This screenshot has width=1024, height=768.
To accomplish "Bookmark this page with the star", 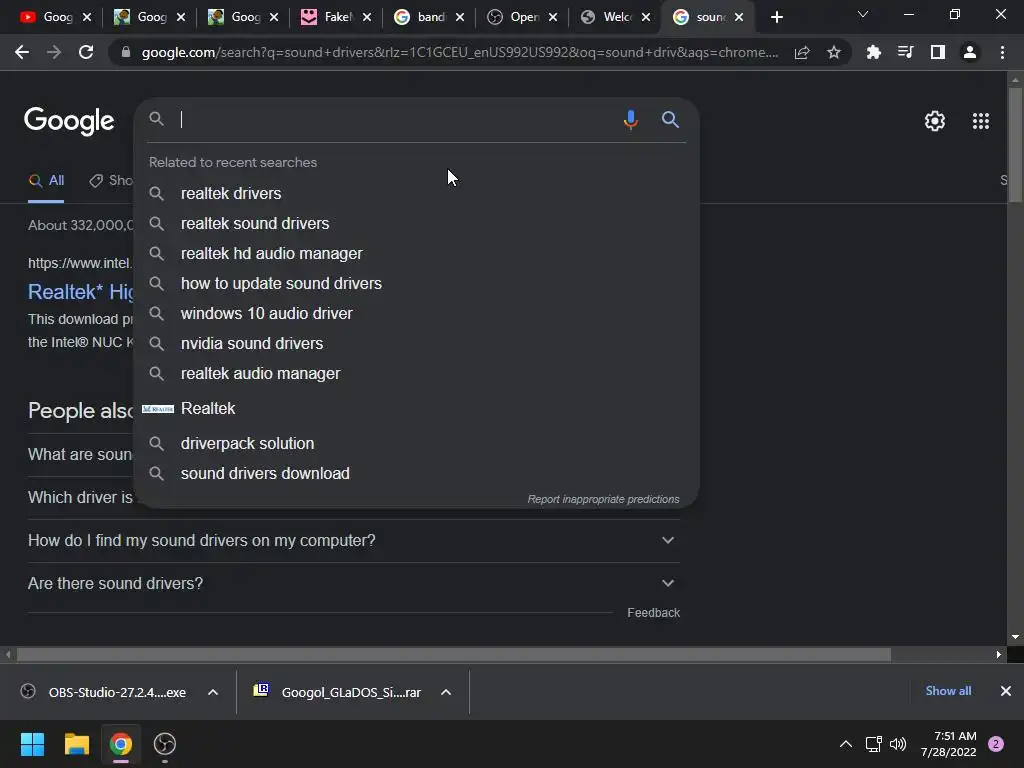I will point(833,52).
